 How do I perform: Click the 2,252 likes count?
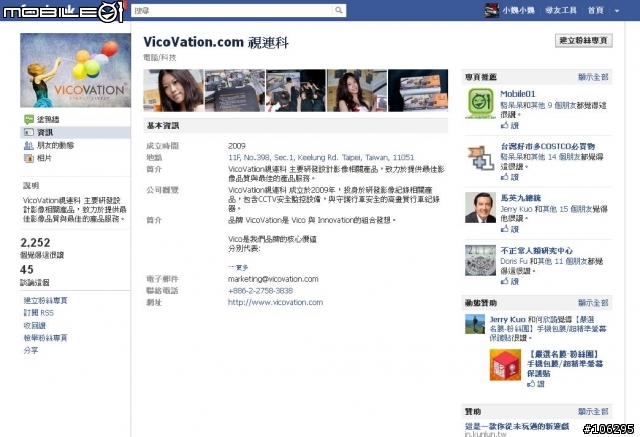tap(36, 243)
